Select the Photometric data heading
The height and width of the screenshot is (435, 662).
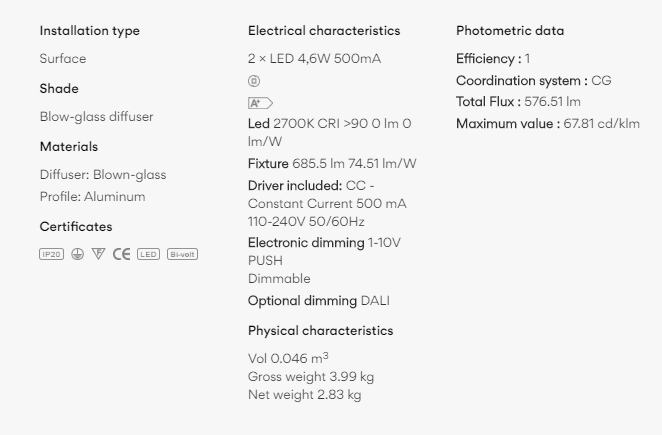510,31
